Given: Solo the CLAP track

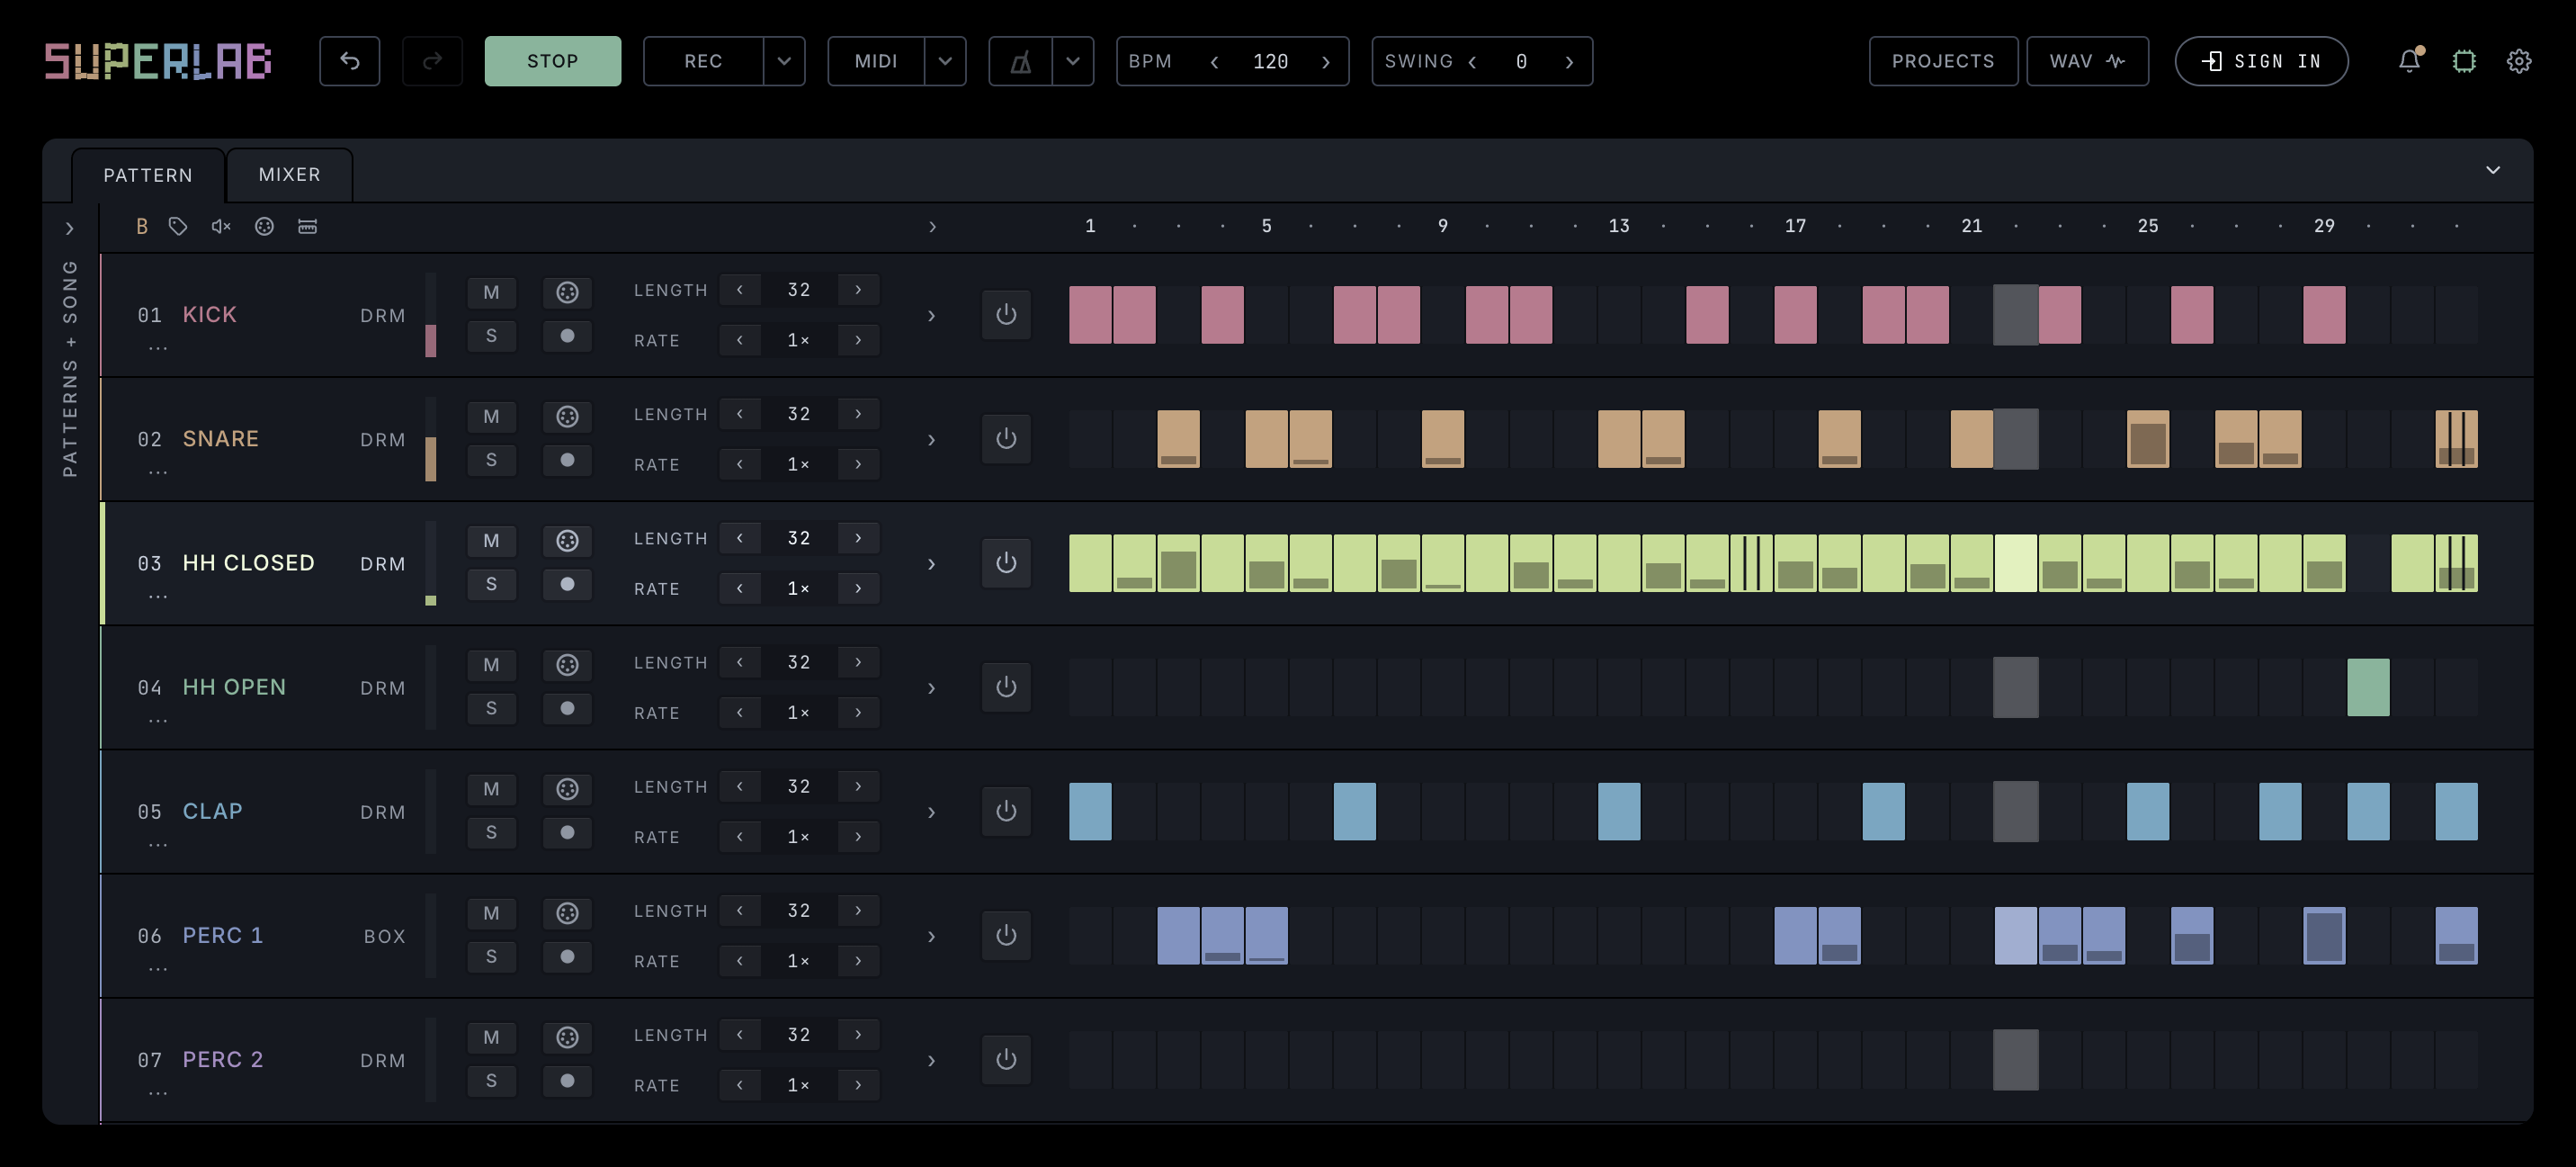Looking at the screenshot, I should coord(491,833).
